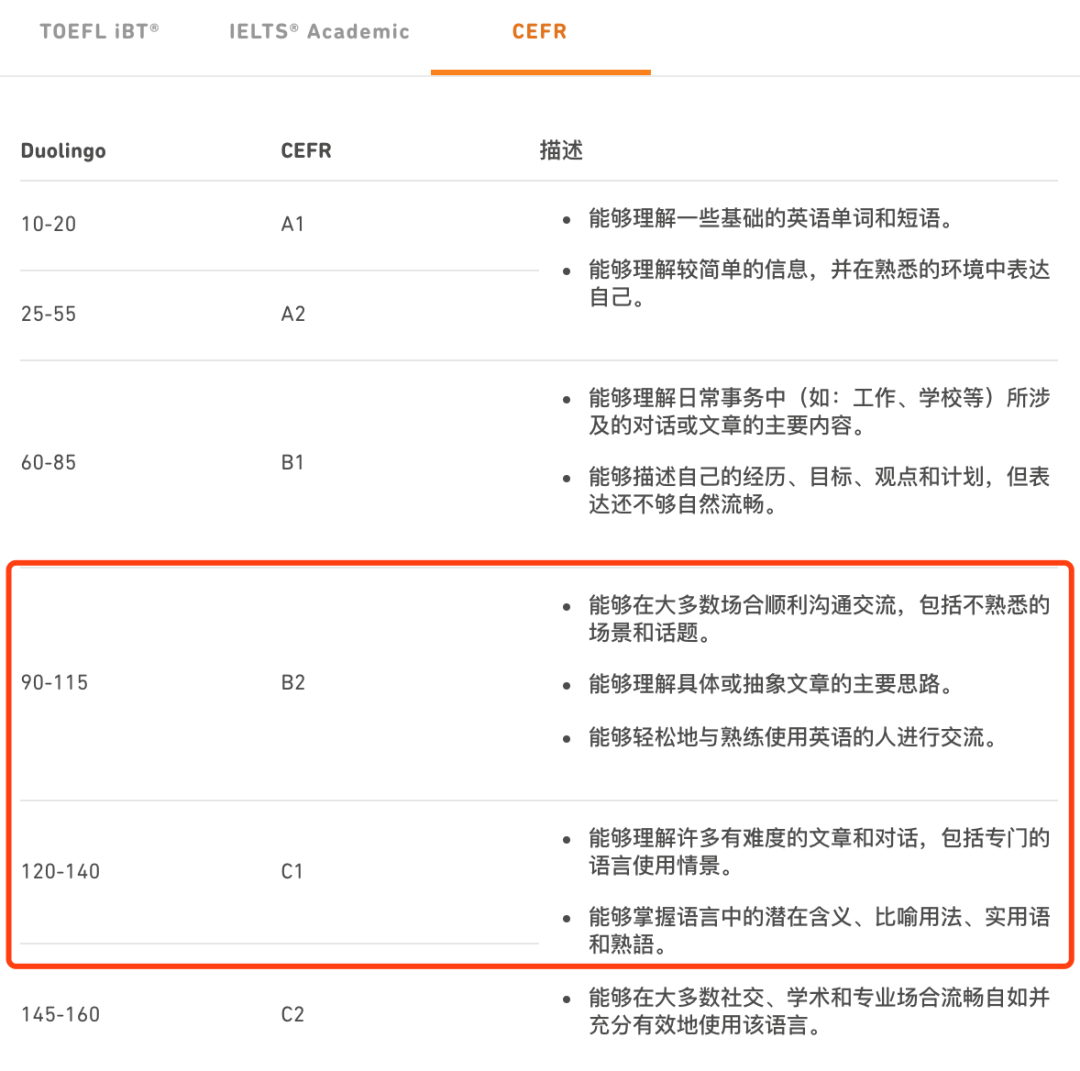
Task: Select the 145-160 score cell
Action: (61, 1015)
